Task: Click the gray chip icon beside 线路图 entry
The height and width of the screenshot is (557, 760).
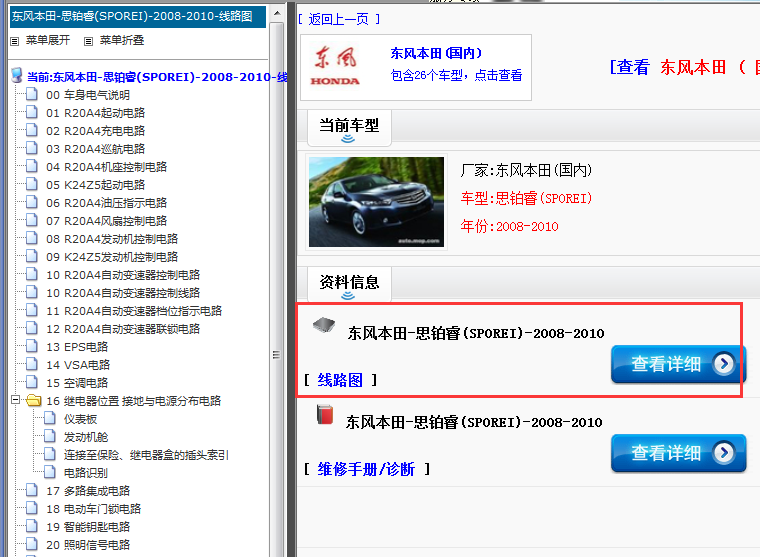Action: (324, 325)
